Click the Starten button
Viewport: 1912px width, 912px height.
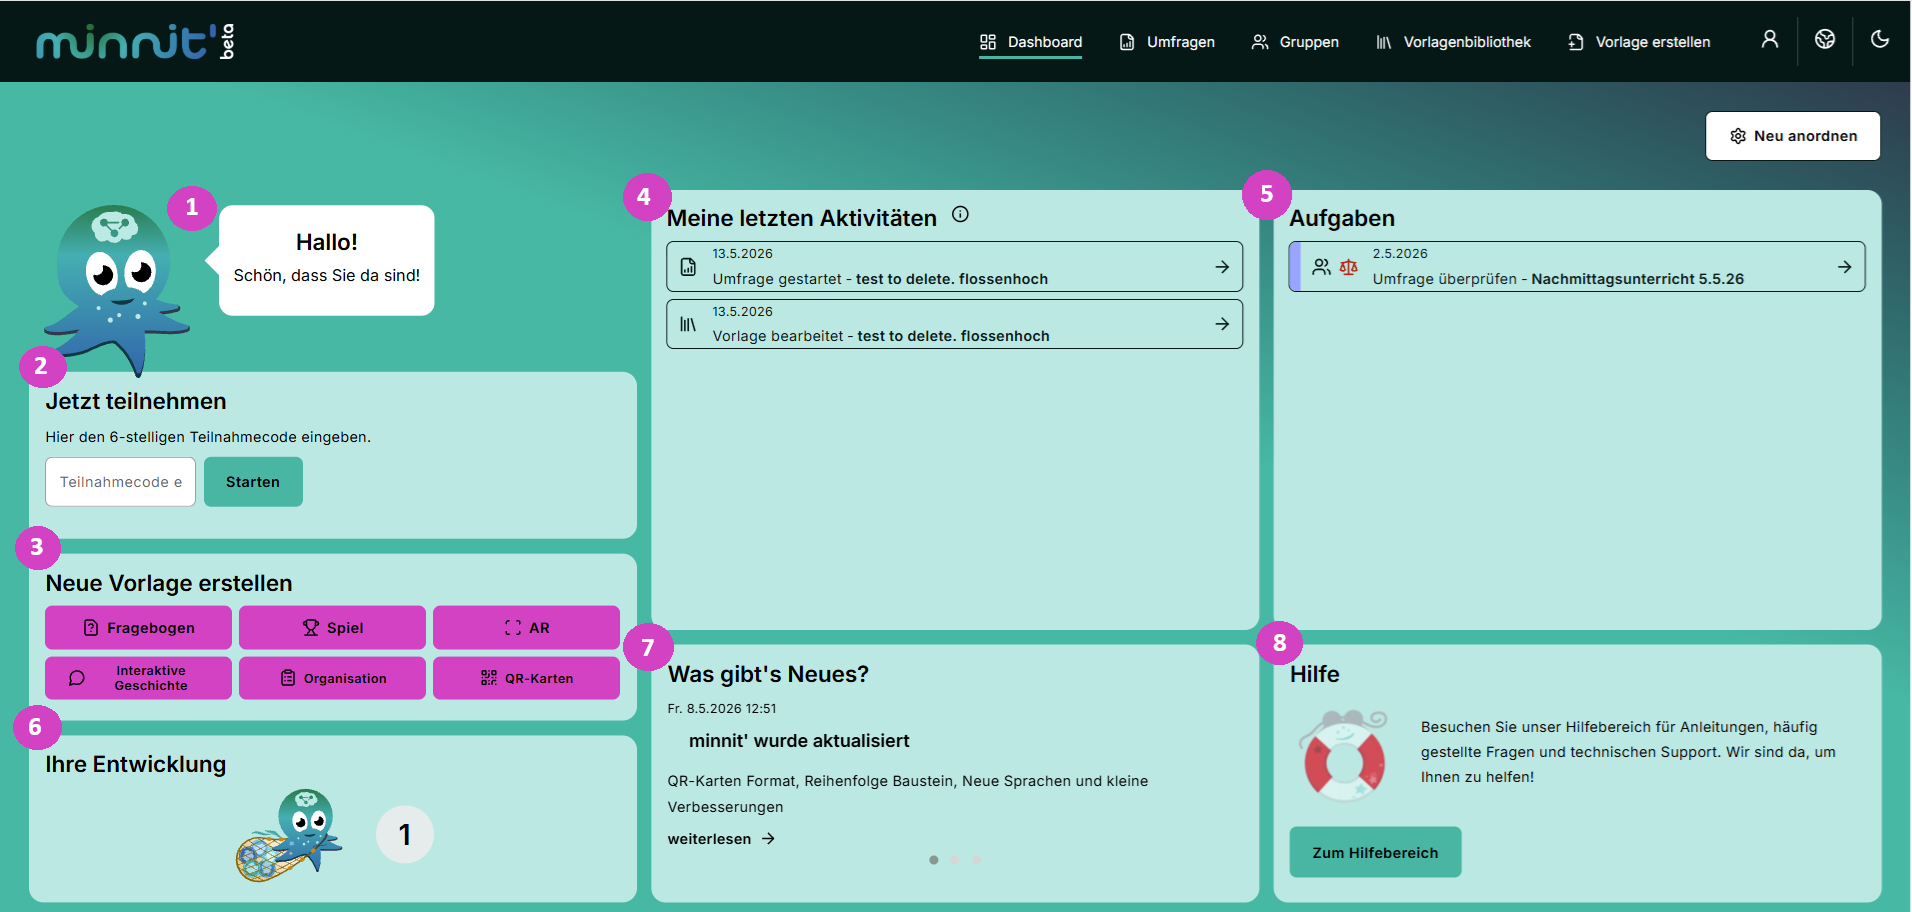253,482
